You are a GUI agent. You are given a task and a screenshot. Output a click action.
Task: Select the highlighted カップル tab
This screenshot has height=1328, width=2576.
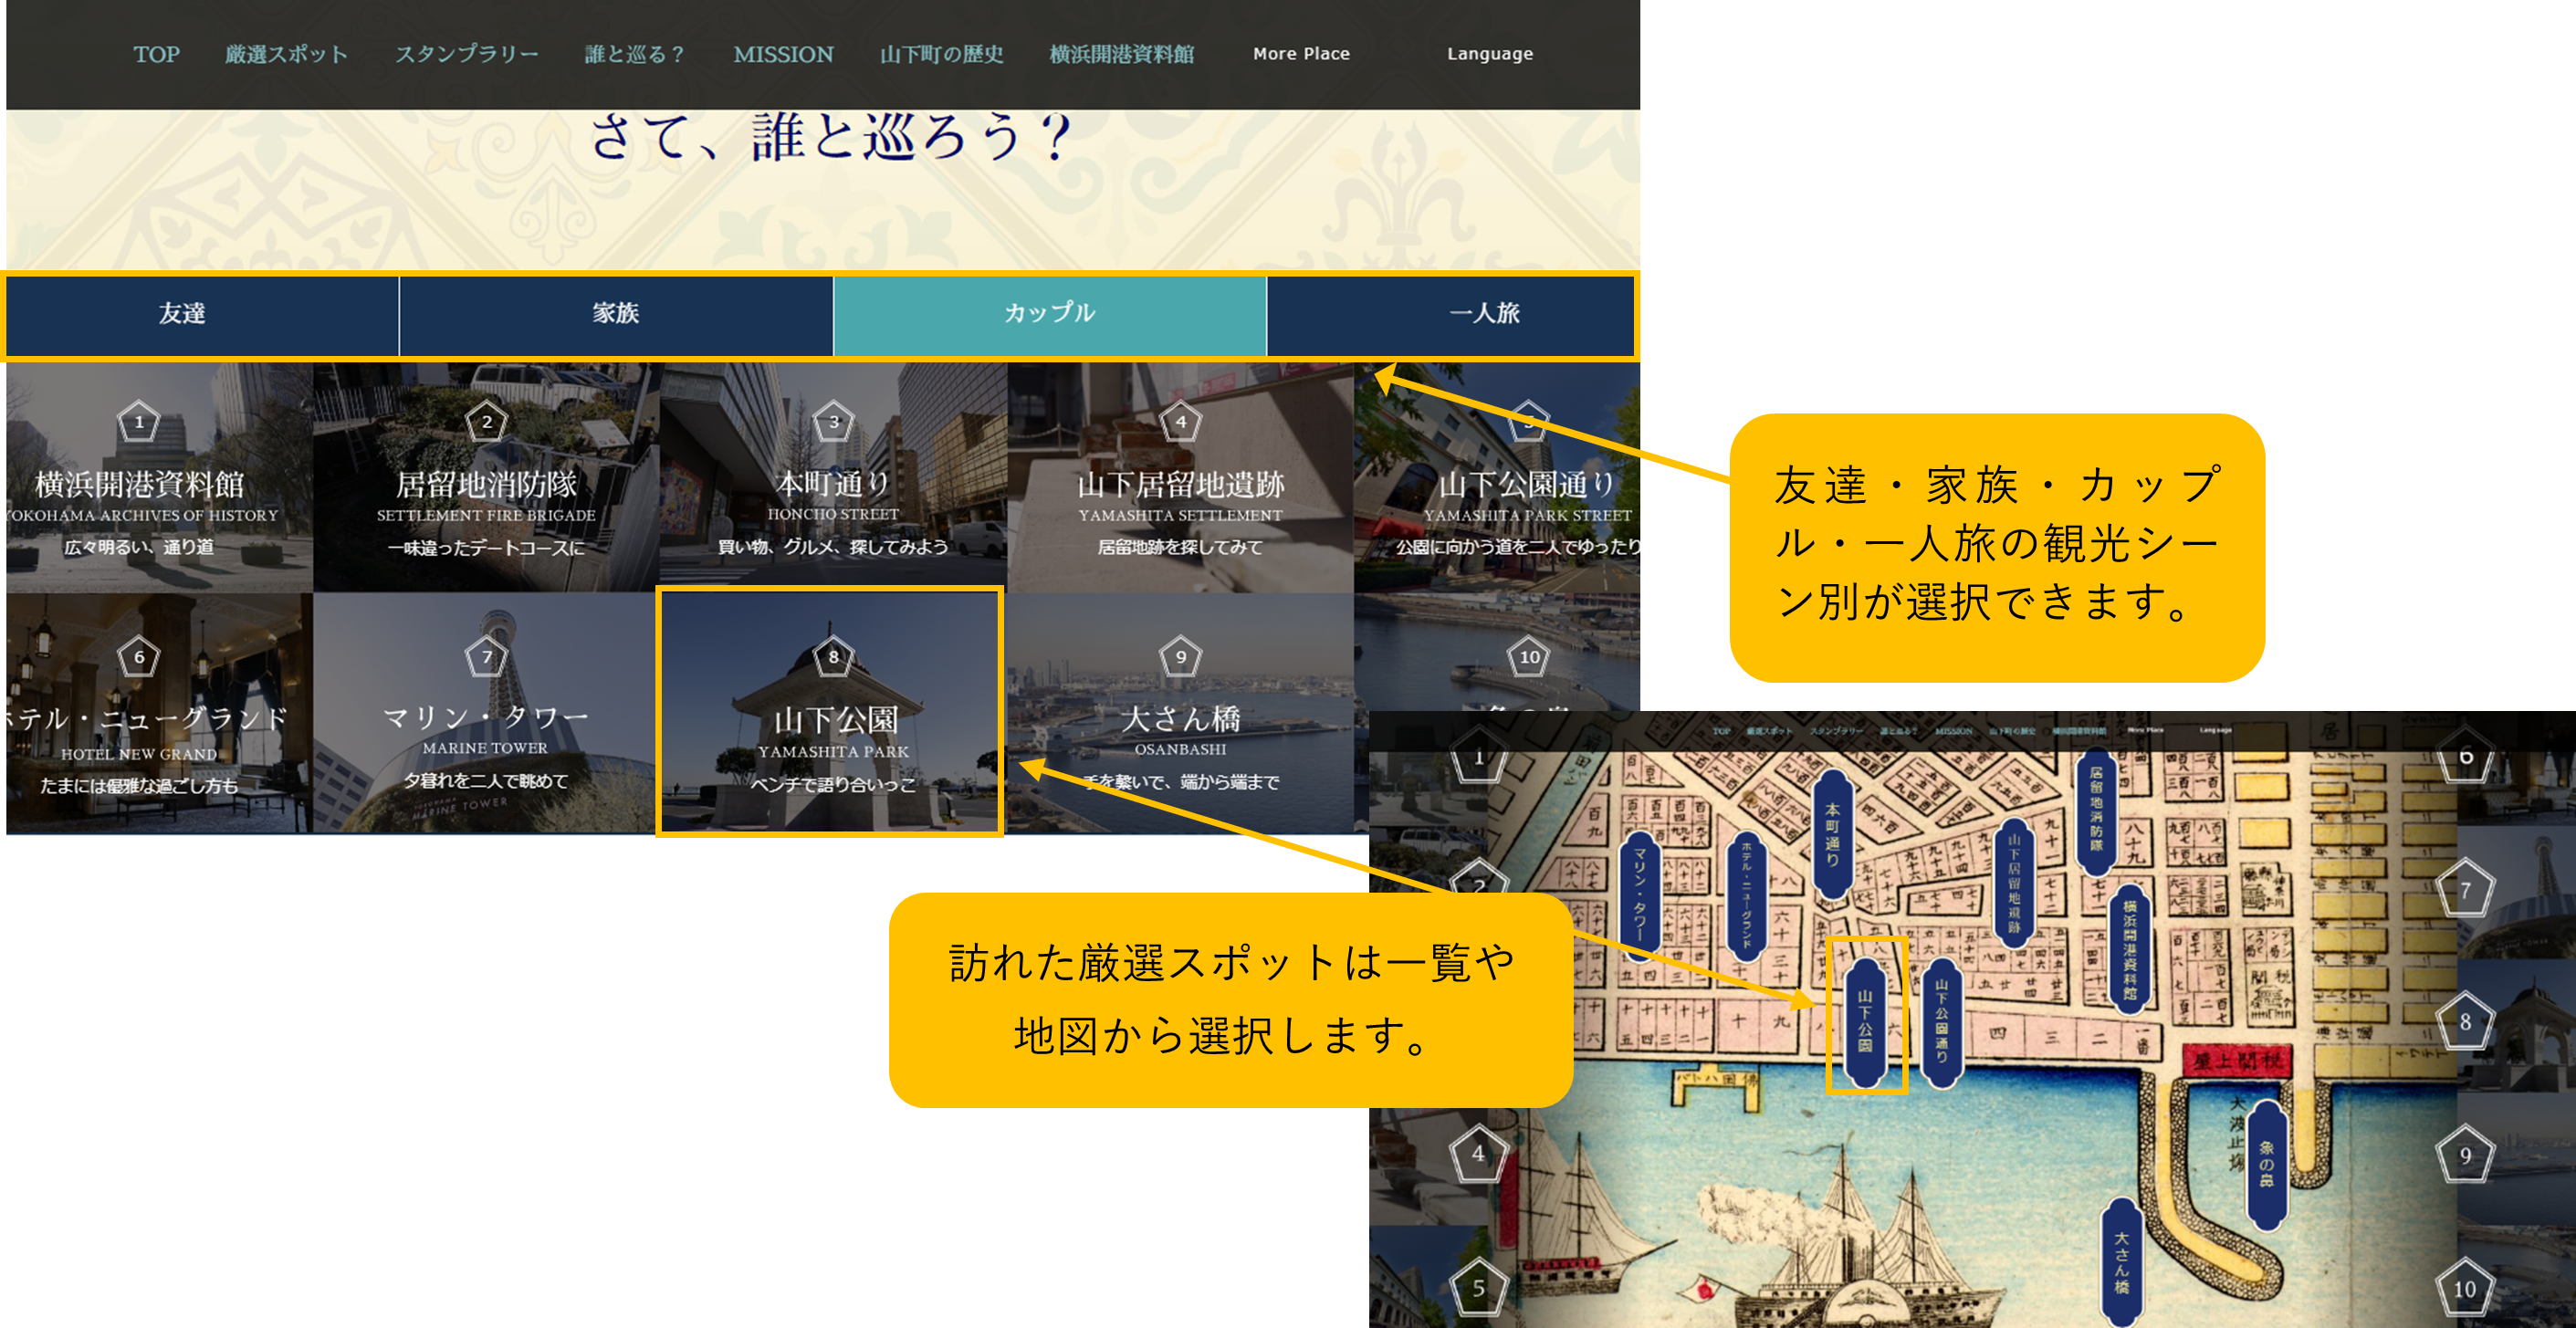1049,314
